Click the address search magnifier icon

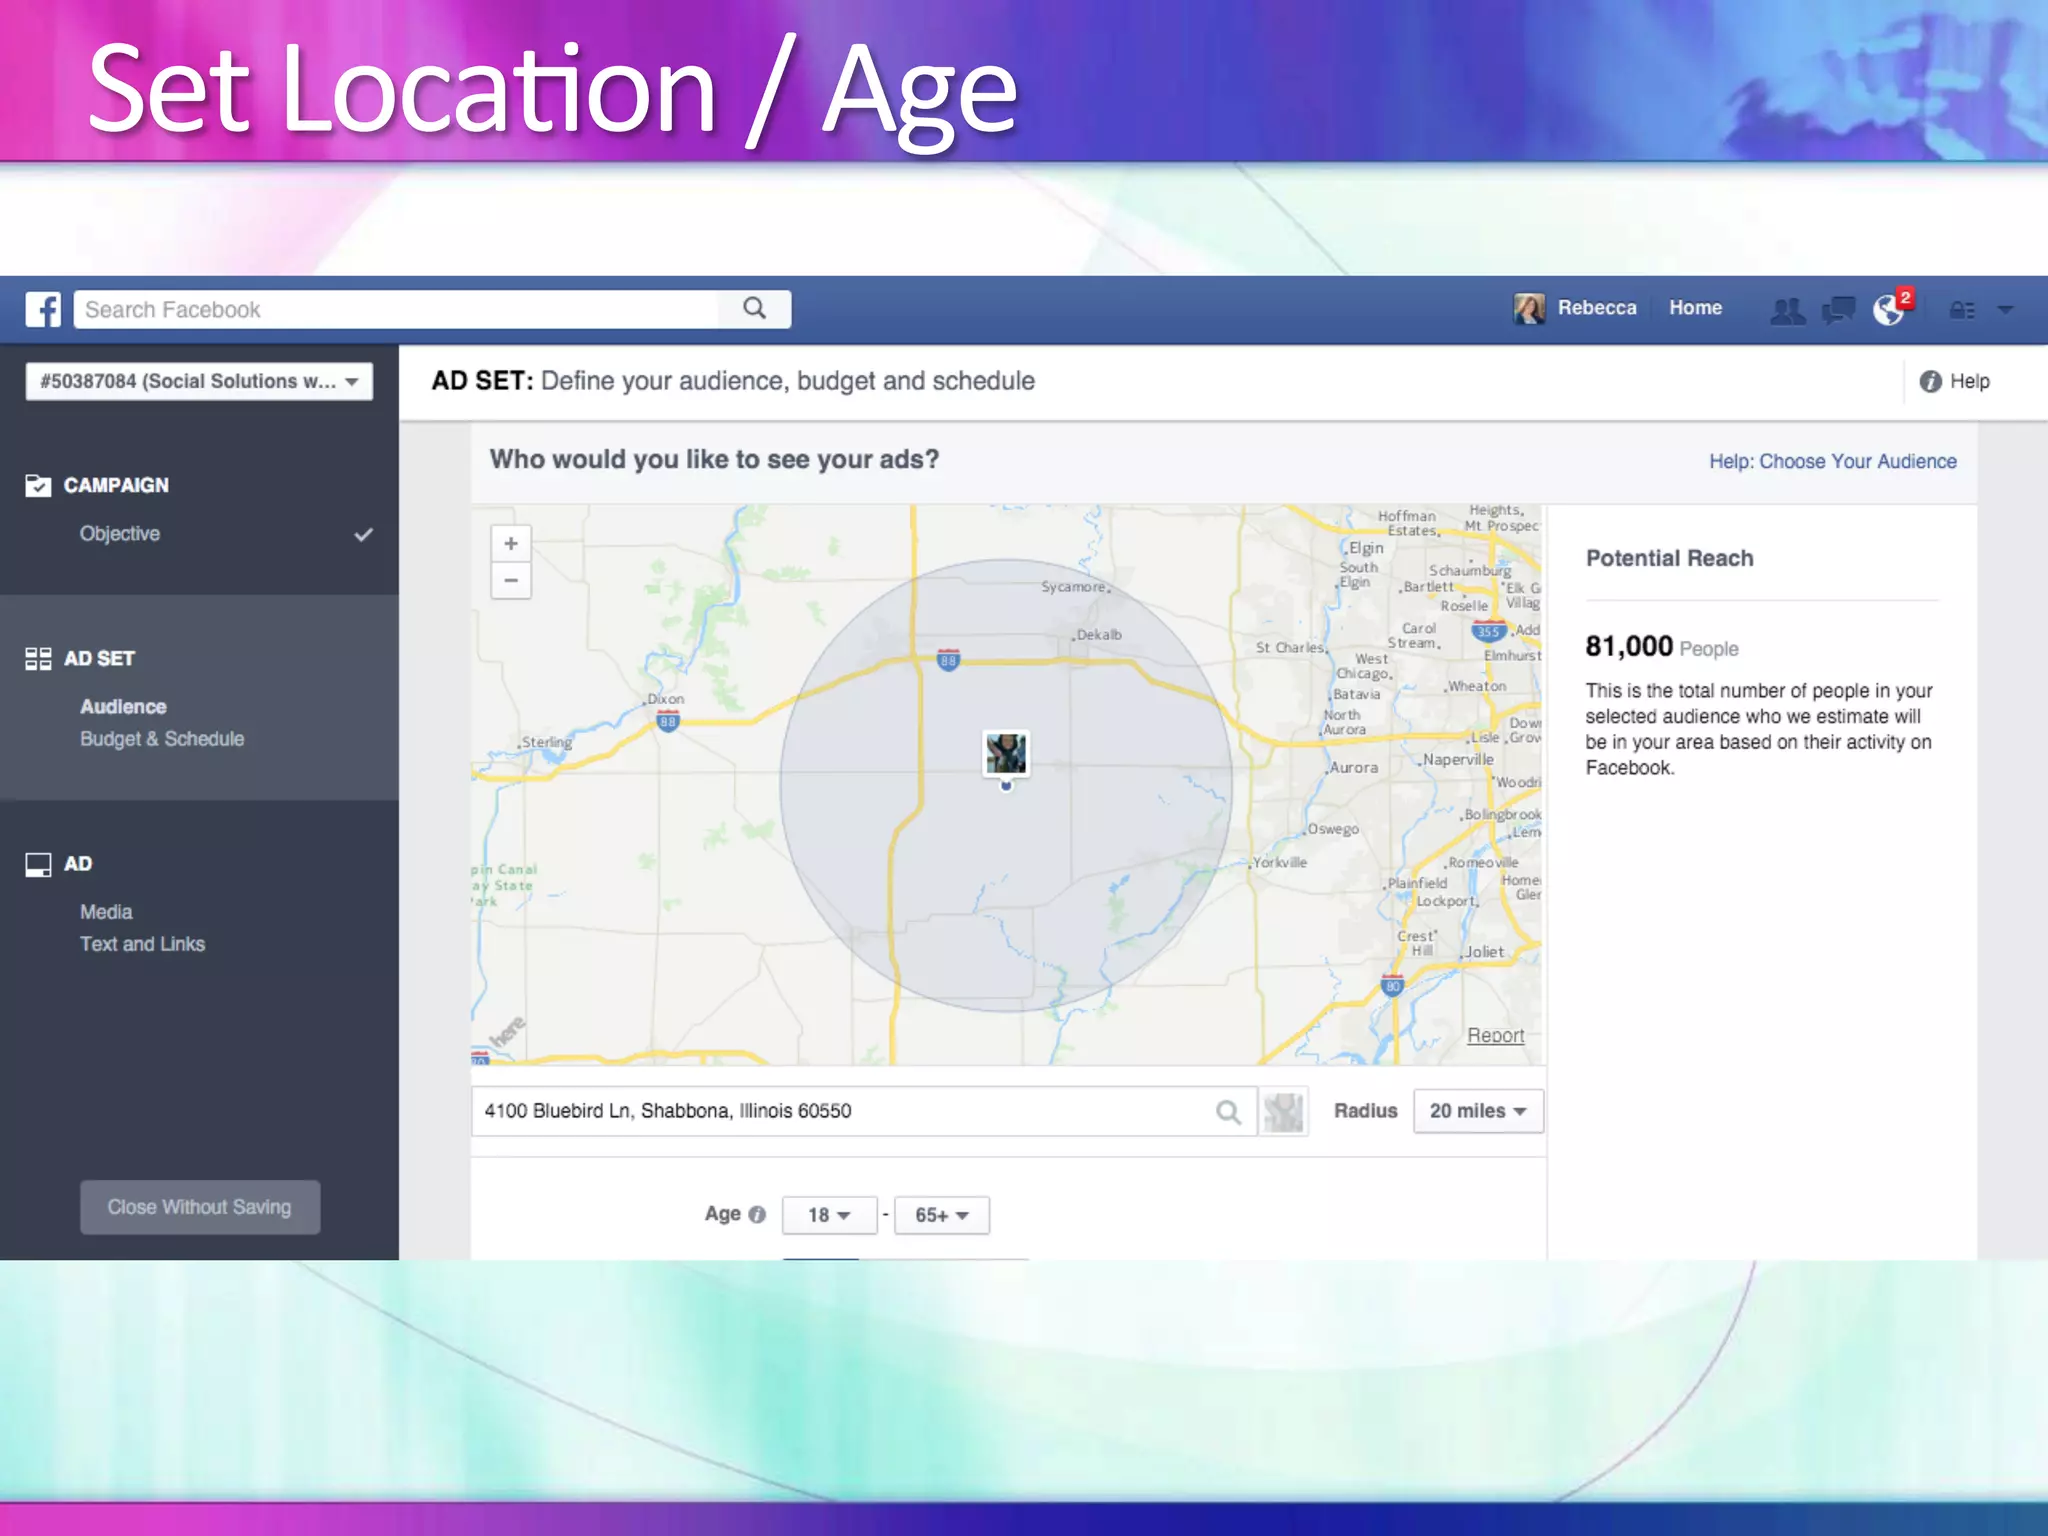tap(1228, 1112)
